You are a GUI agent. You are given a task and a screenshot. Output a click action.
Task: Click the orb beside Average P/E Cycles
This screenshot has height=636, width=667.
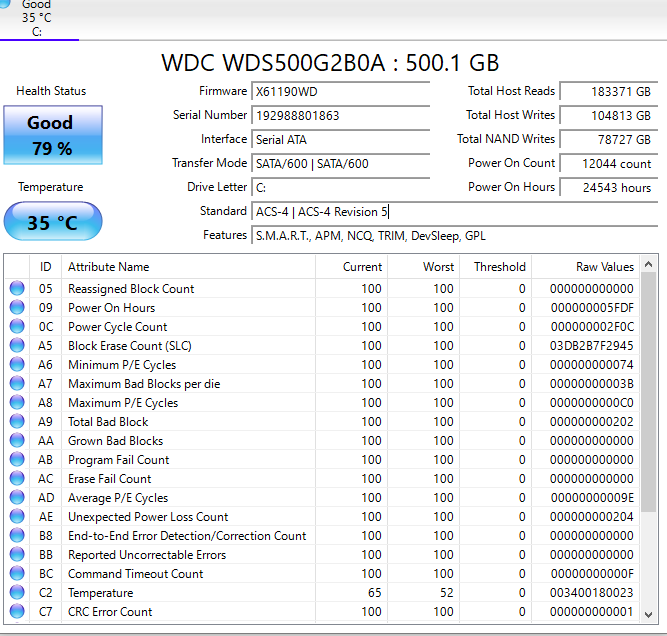click(x=17, y=498)
